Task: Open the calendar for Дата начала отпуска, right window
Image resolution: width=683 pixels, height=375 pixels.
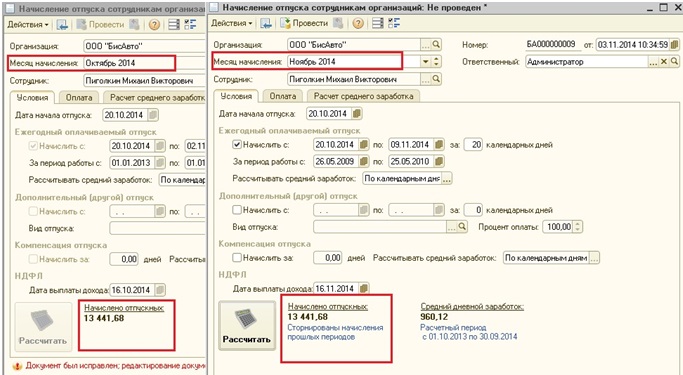Action: [357, 114]
